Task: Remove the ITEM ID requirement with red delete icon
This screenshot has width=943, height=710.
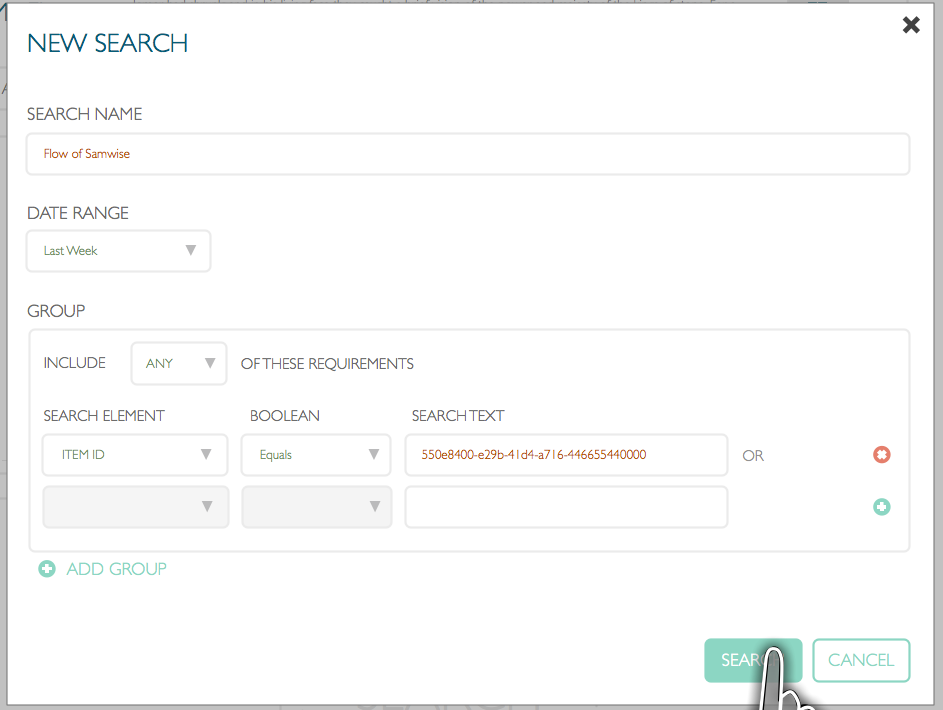Action: [881, 455]
